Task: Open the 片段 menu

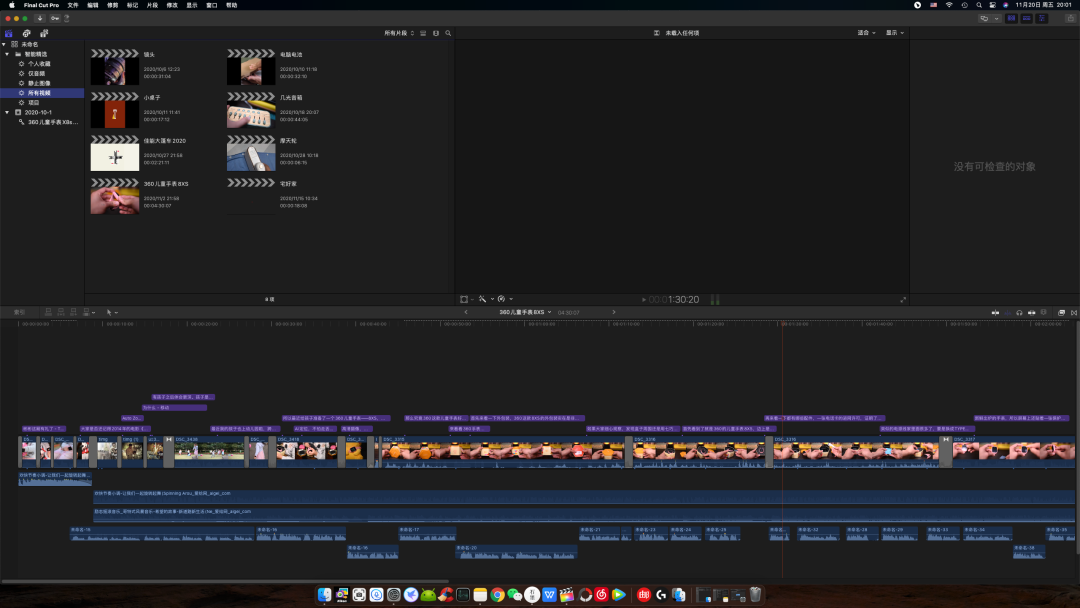Action: point(152,5)
